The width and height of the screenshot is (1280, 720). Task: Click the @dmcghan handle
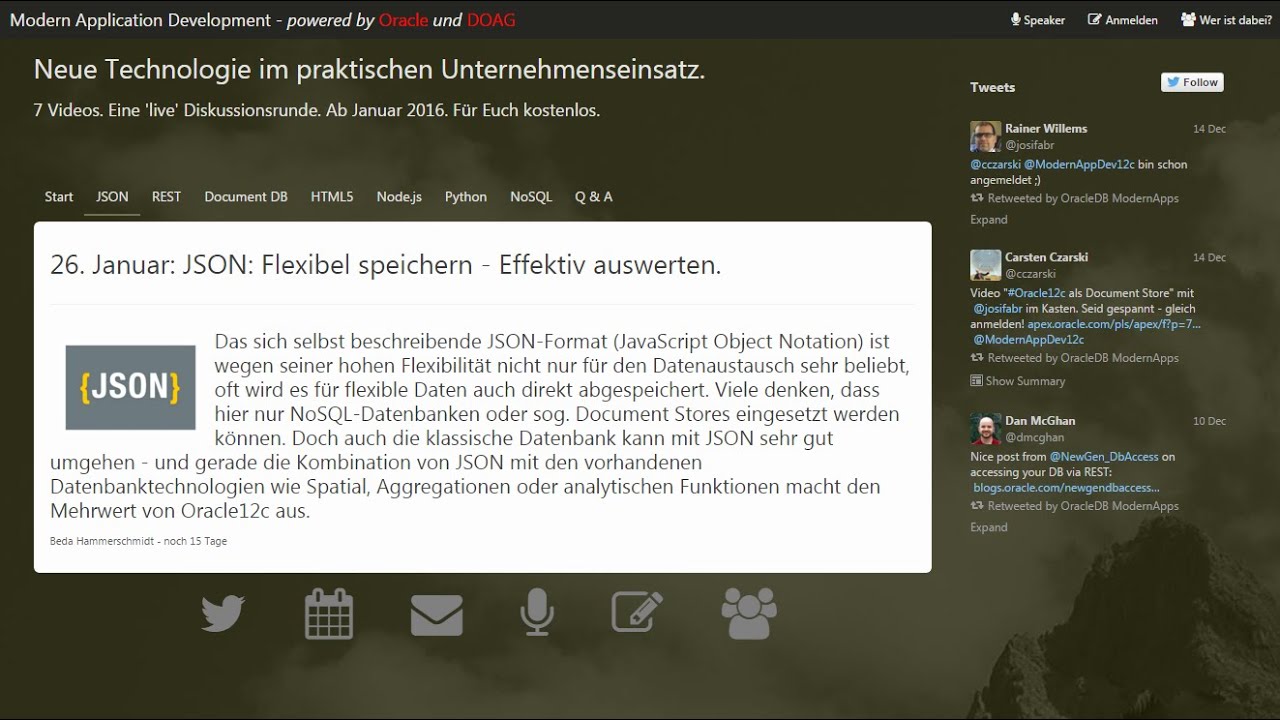(x=1034, y=437)
